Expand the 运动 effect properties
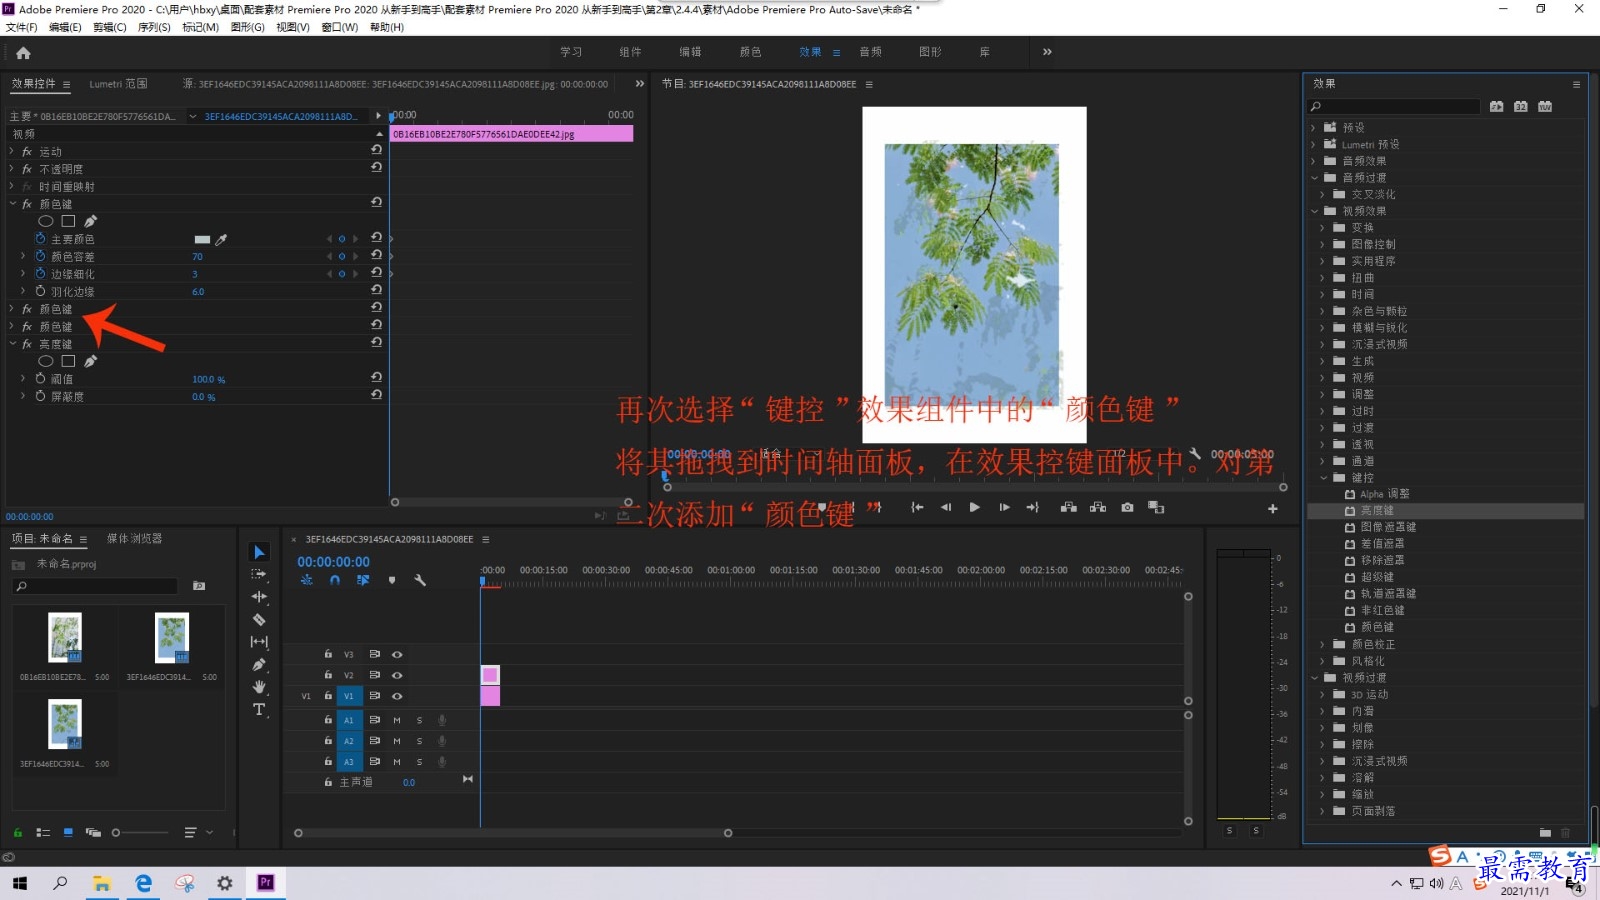Image resolution: width=1600 pixels, height=900 pixels. coord(12,152)
